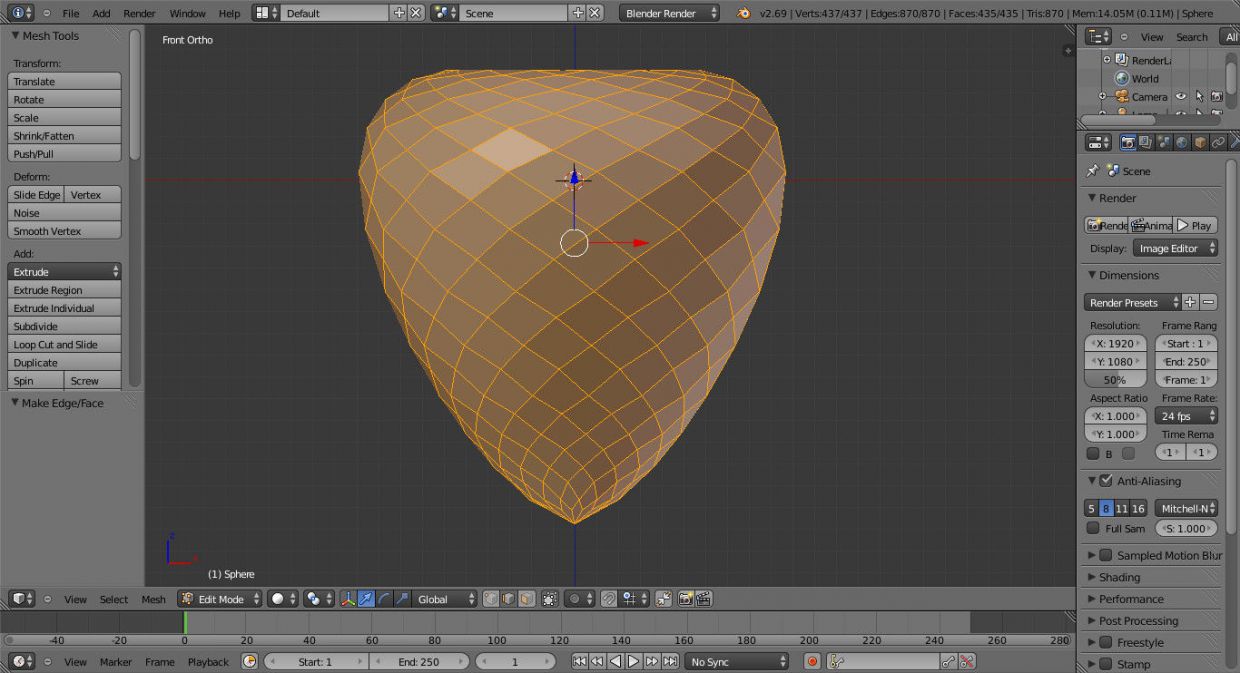1240x673 pixels.
Task: Click the Shrink/Fatten button
Action: click(x=65, y=136)
